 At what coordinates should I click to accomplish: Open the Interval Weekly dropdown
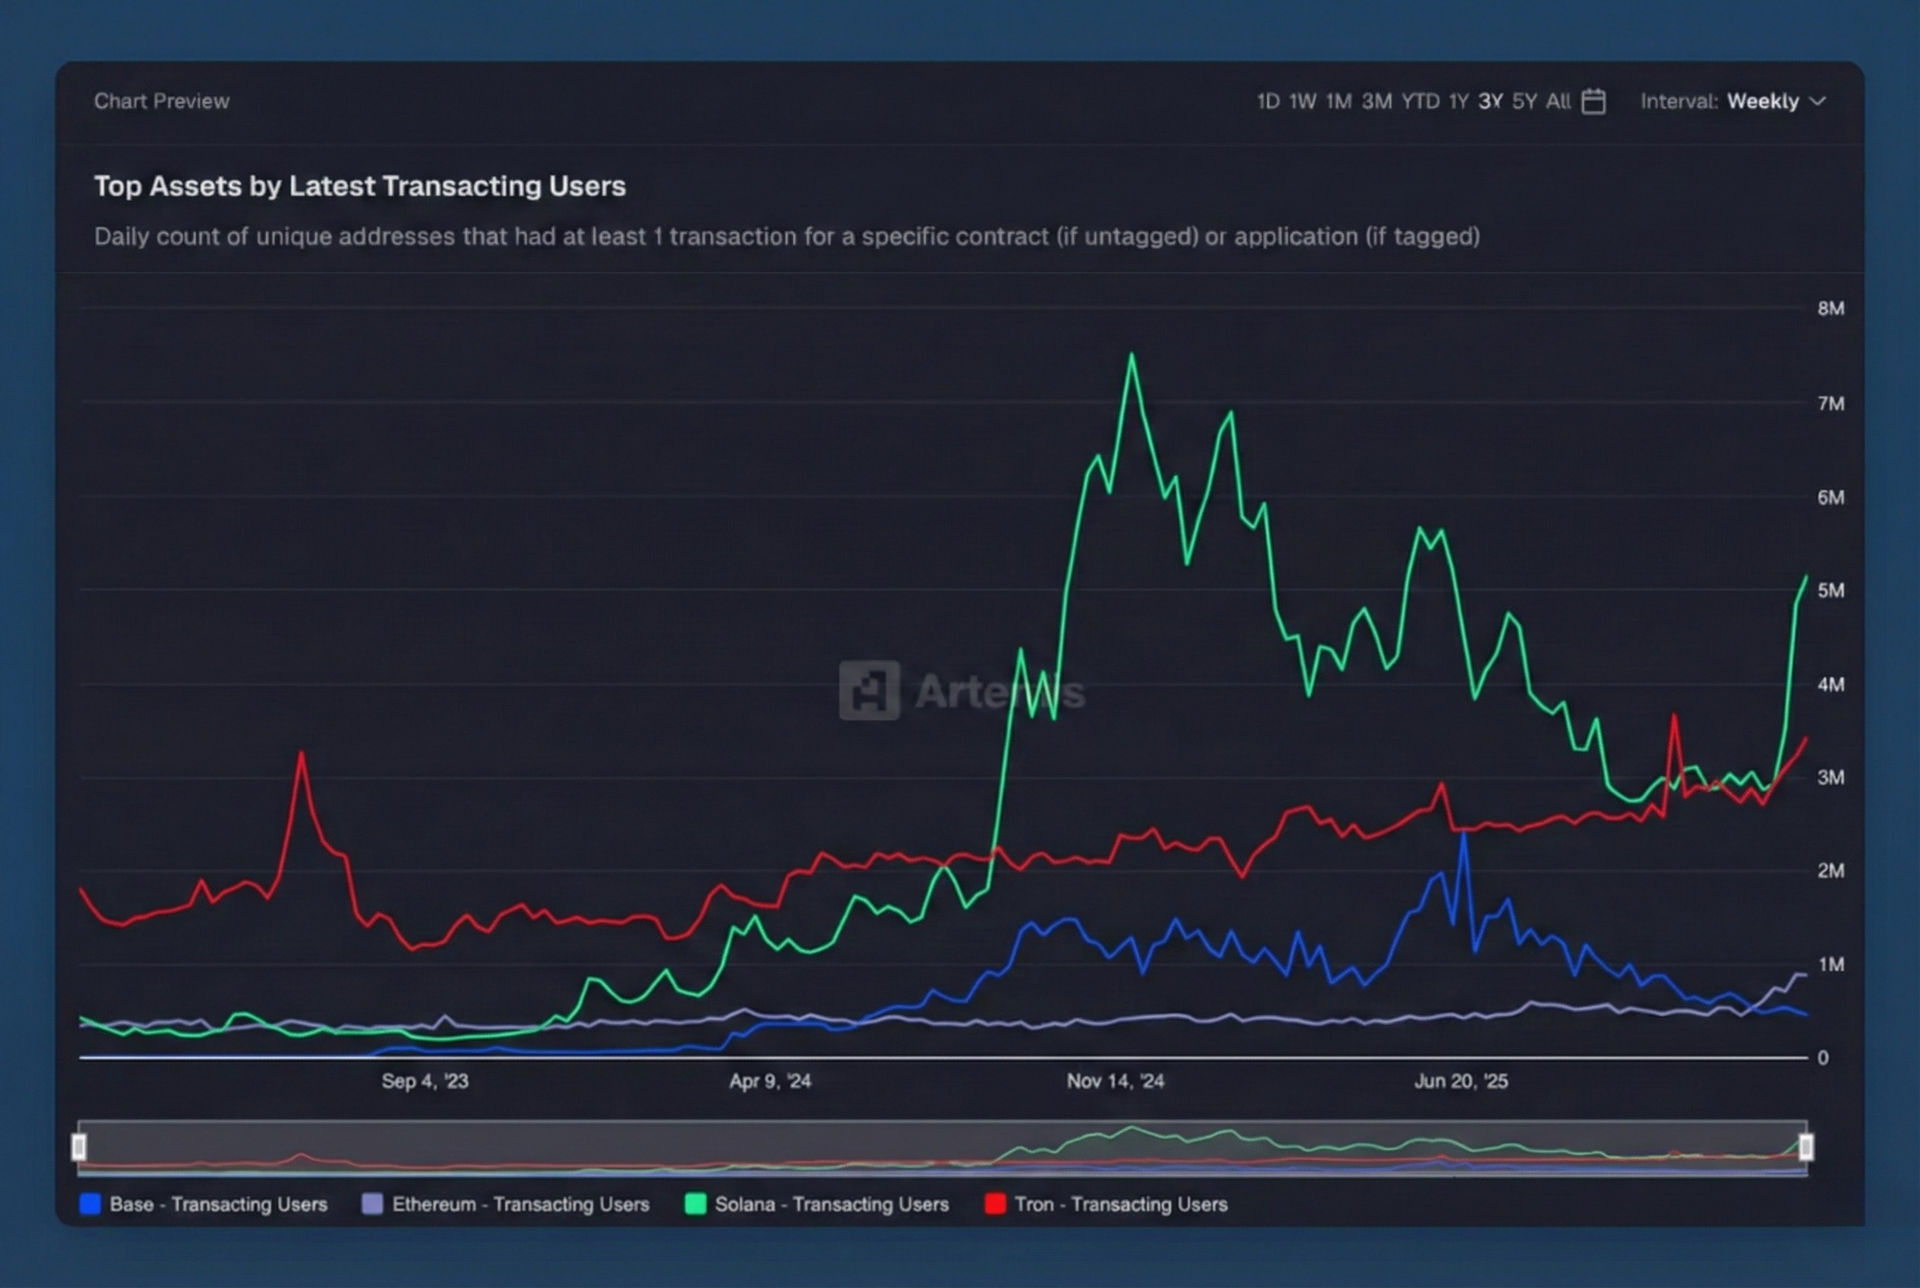coord(1761,102)
